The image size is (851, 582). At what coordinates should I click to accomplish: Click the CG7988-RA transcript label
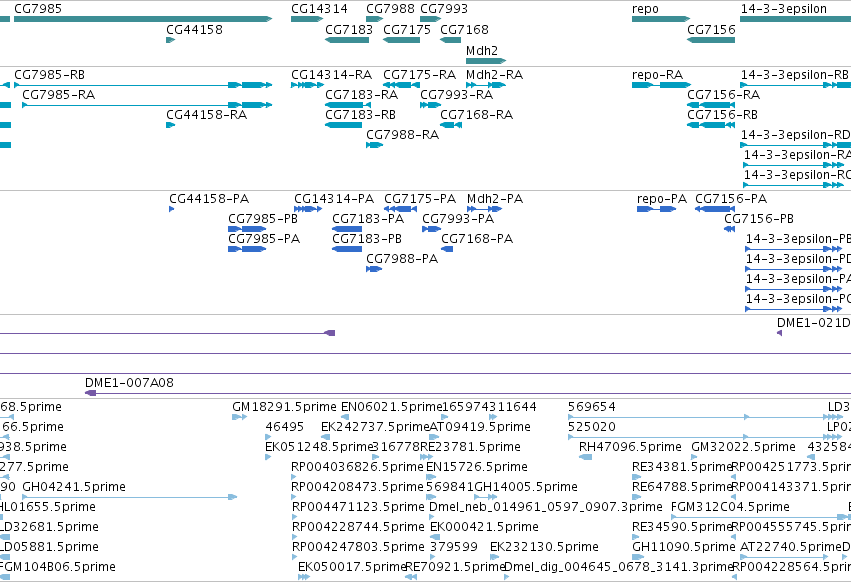(402, 135)
